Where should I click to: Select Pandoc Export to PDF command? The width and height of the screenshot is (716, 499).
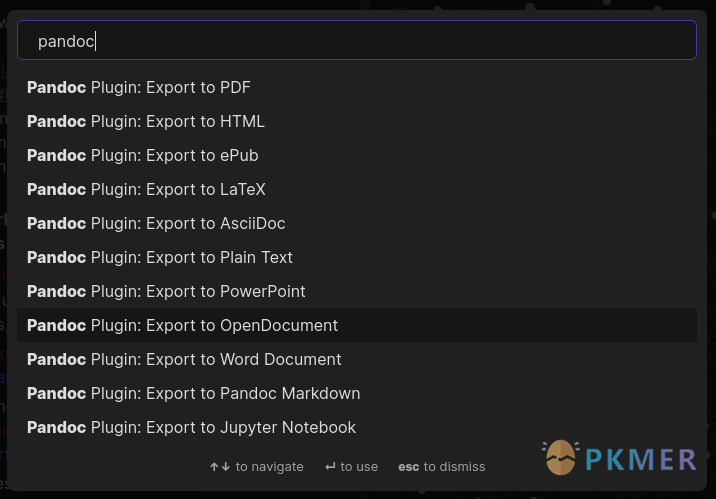[x=139, y=88]
